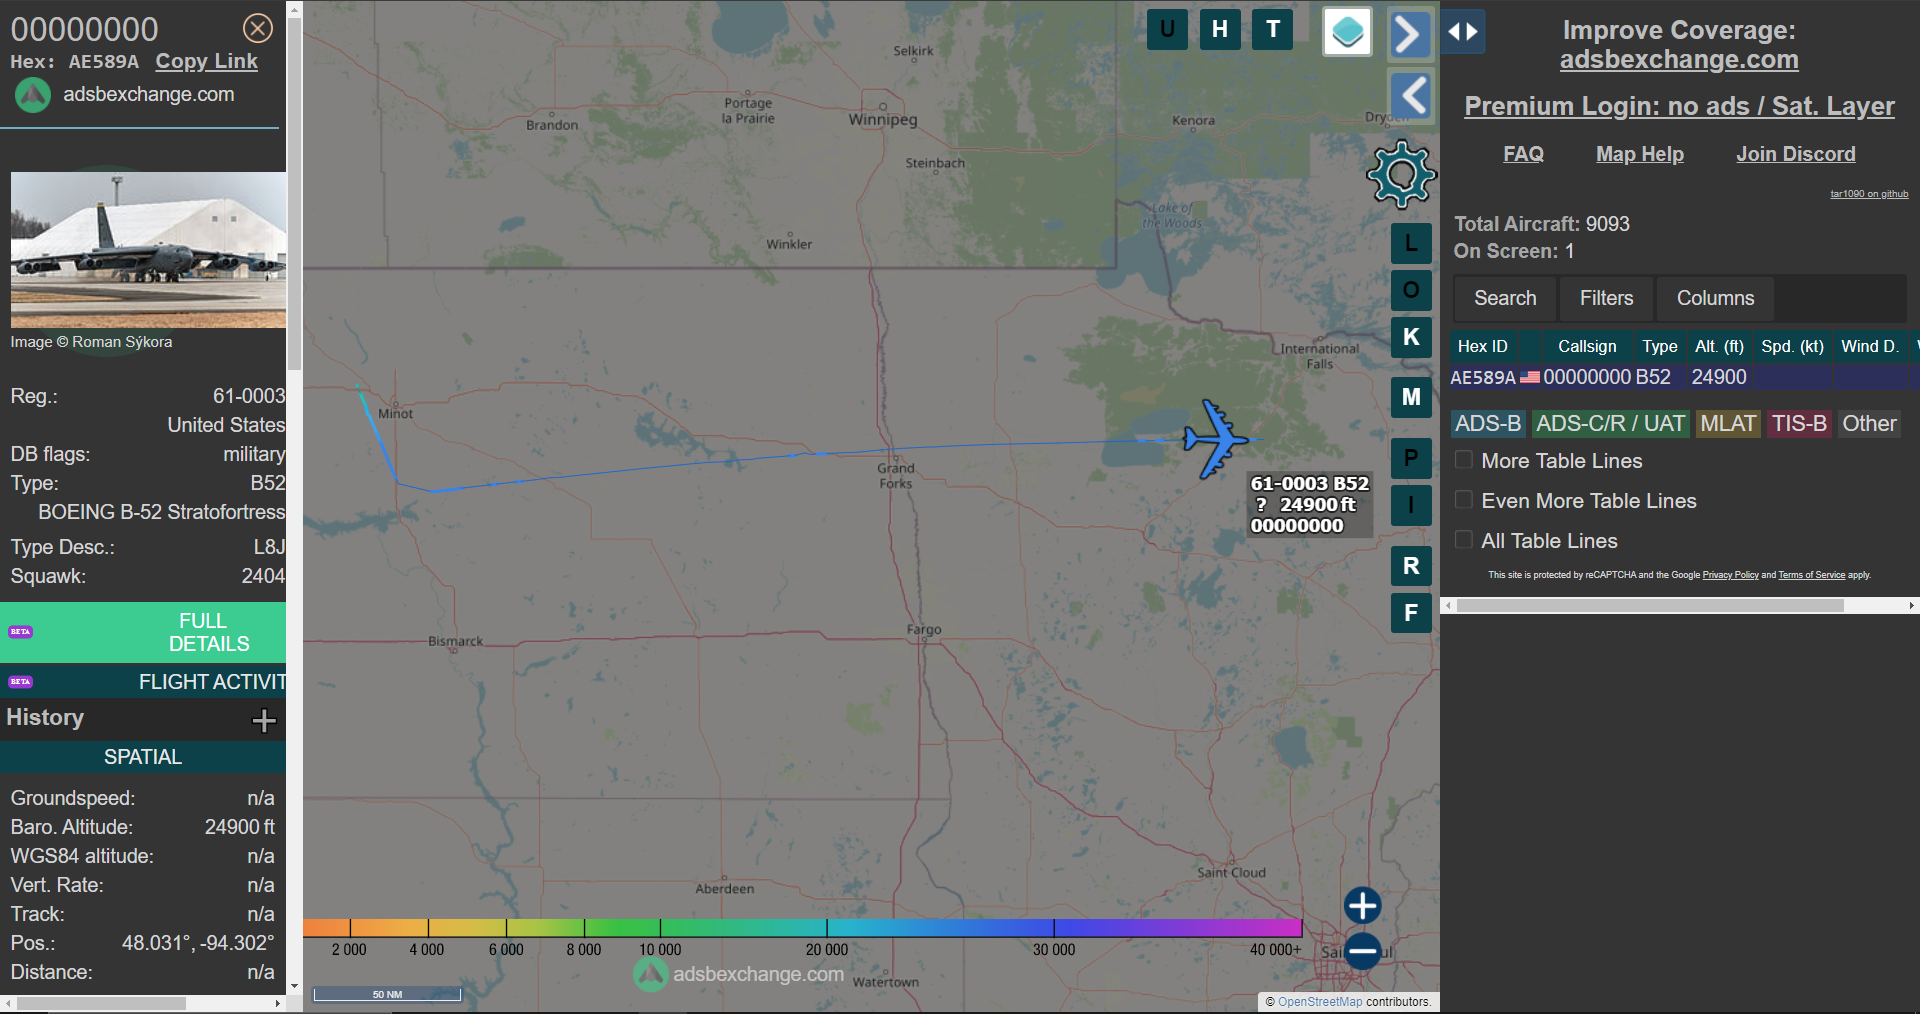Sort table by Alt. (ft) column
This screenshot has width=1920, height=1014.
coord(1719,346)
